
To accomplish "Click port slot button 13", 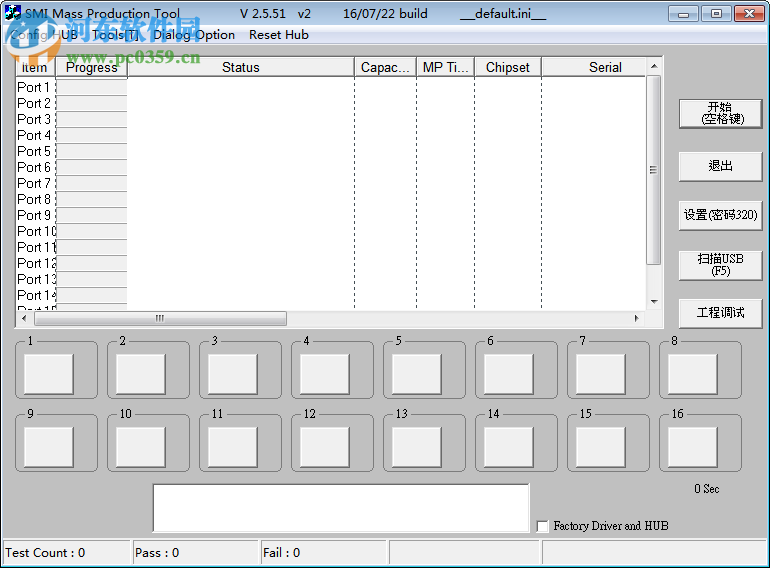I will 416,447.
